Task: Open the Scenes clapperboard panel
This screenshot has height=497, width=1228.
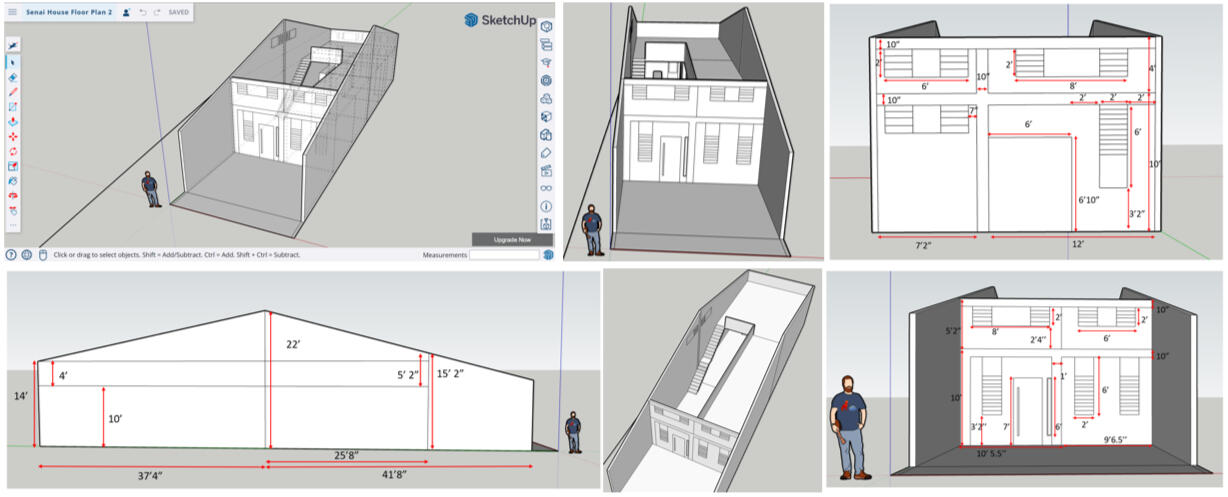Action: (546, 171)
